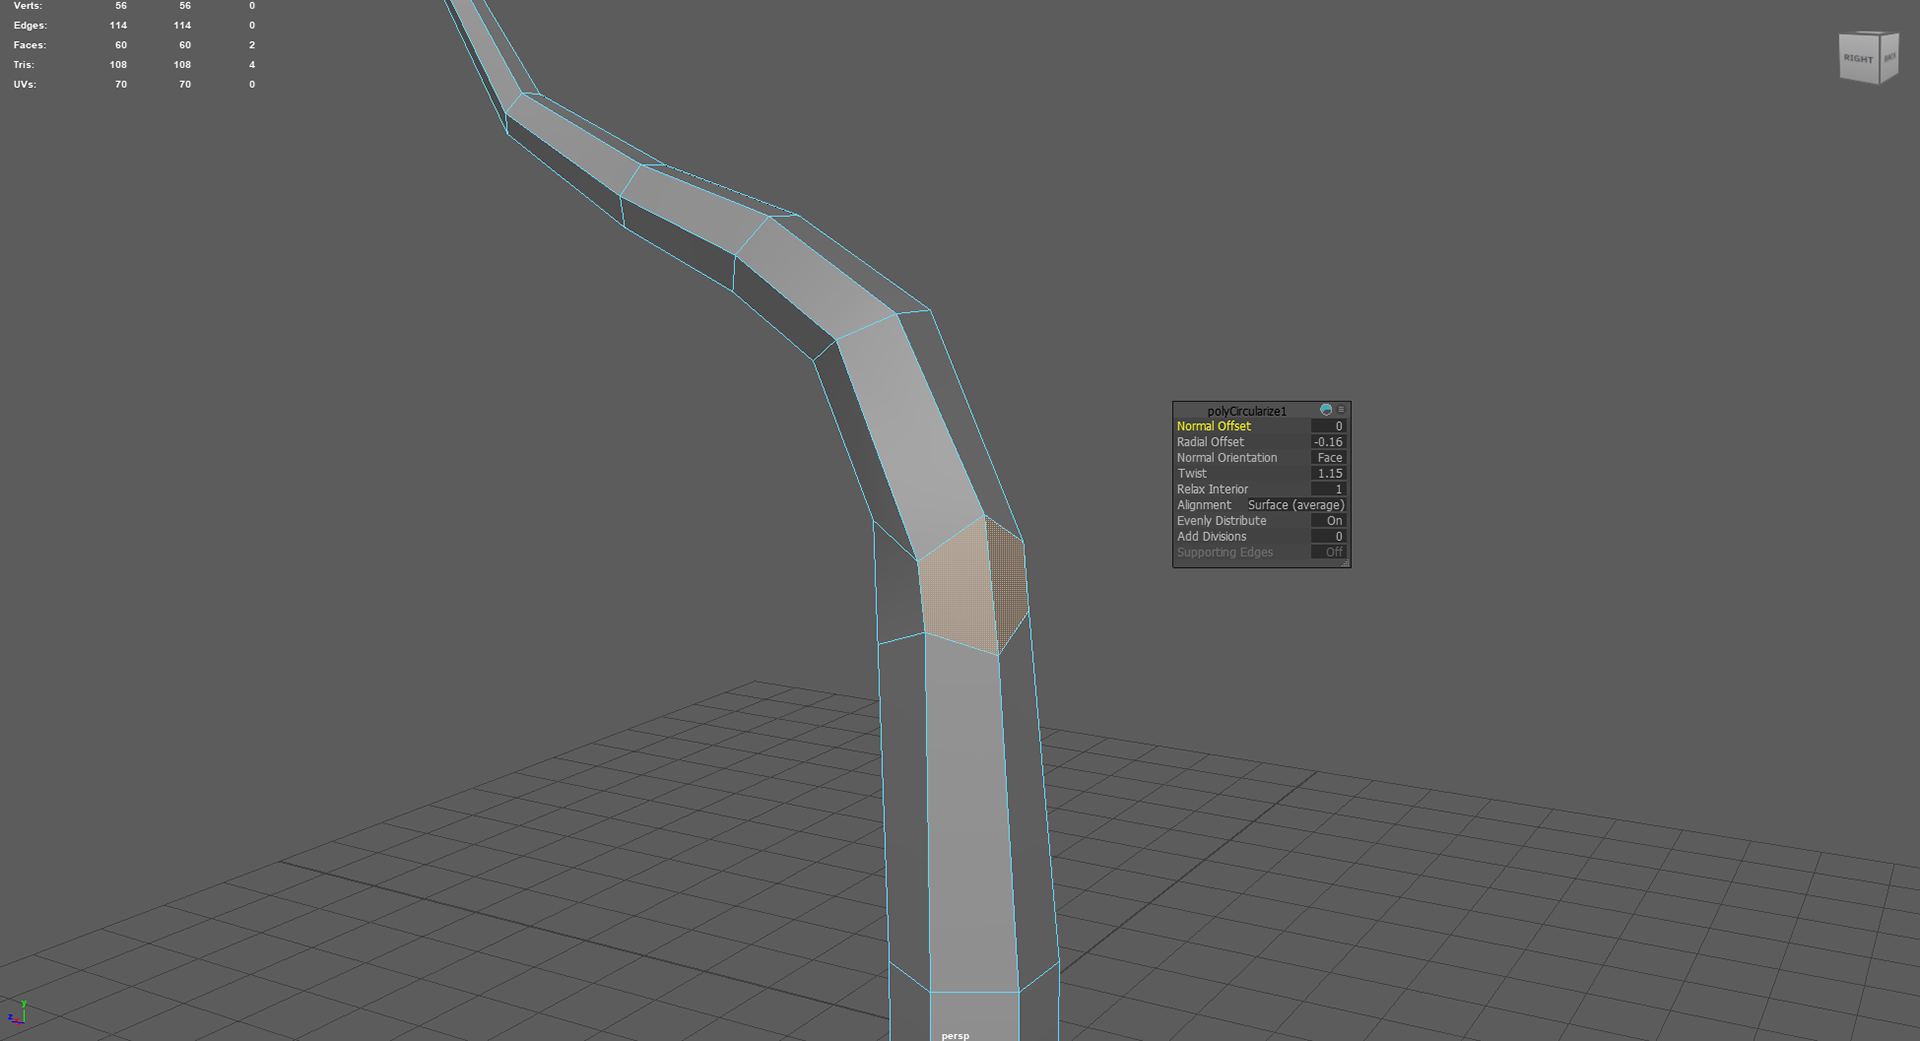Click the panel's corner grip handle
Image resolution: width=1920 pixels, height=1041 pixels.
point(1345,563)
